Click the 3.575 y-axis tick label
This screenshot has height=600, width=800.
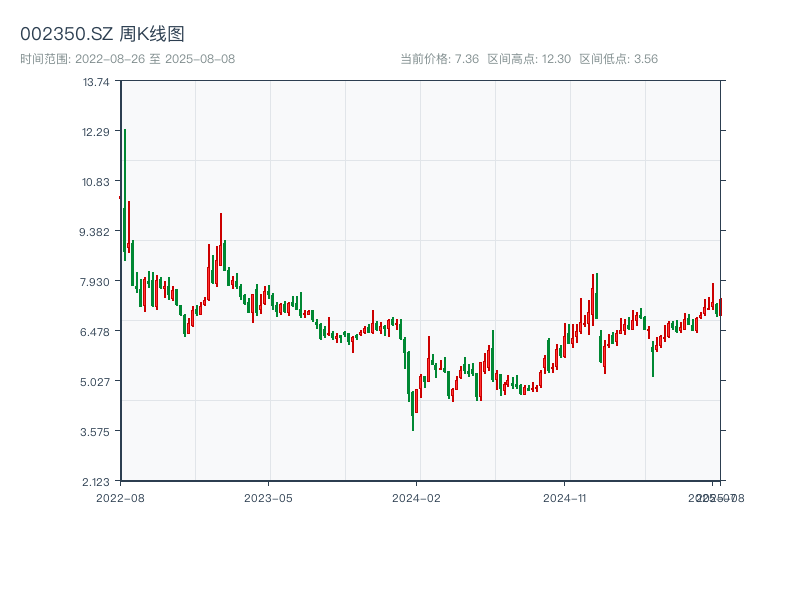click(95, 432)
